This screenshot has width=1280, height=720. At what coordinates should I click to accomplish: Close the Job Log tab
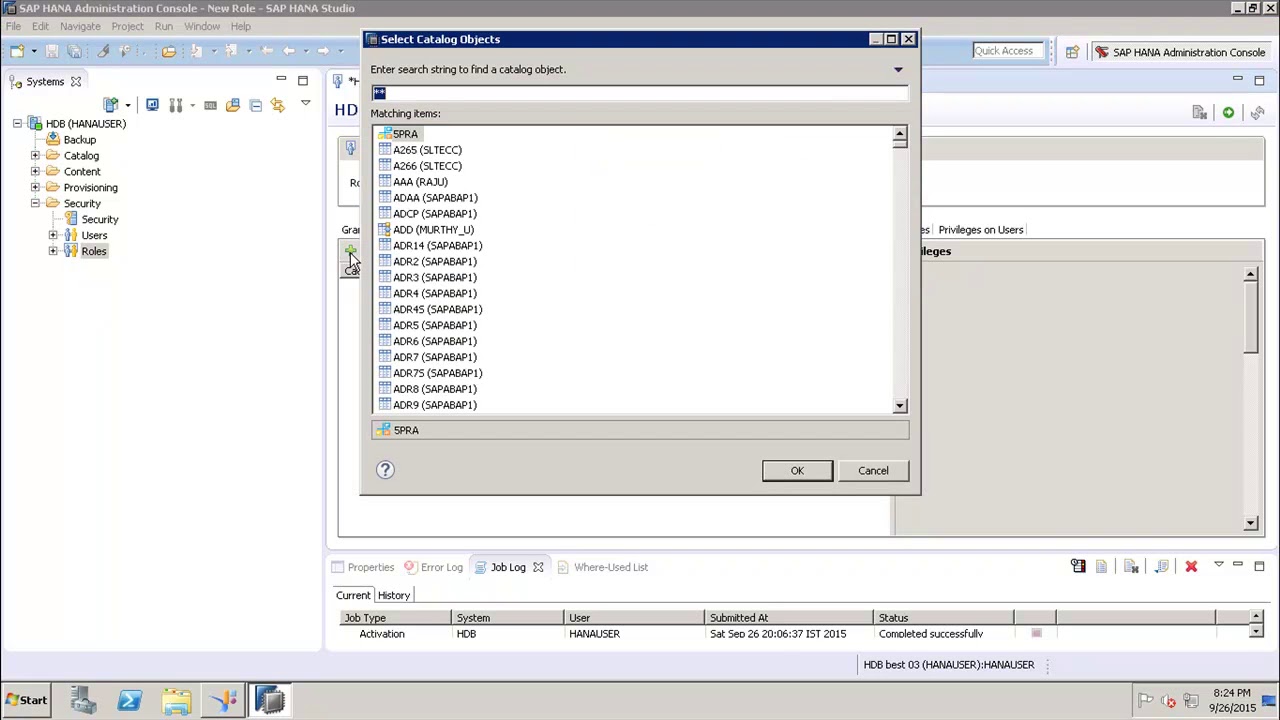538,567
